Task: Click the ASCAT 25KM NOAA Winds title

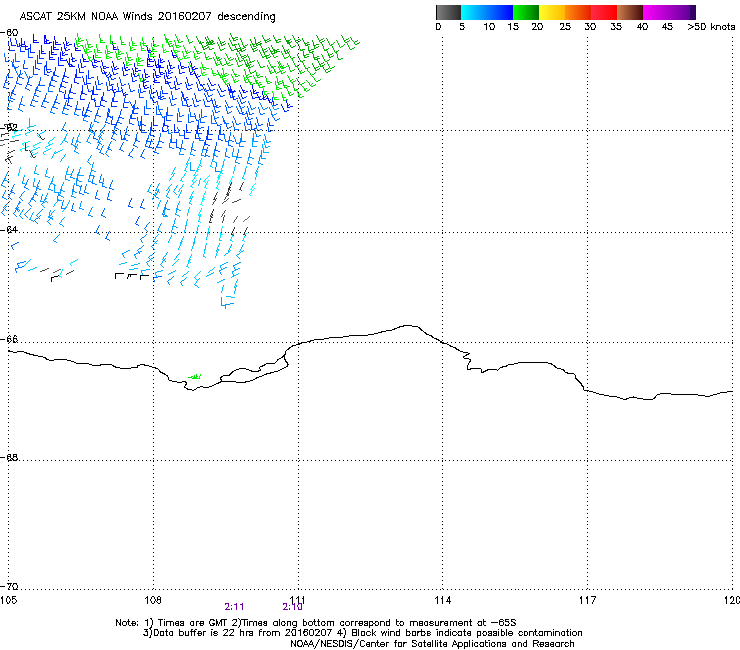Action: [x=147, y=17]
